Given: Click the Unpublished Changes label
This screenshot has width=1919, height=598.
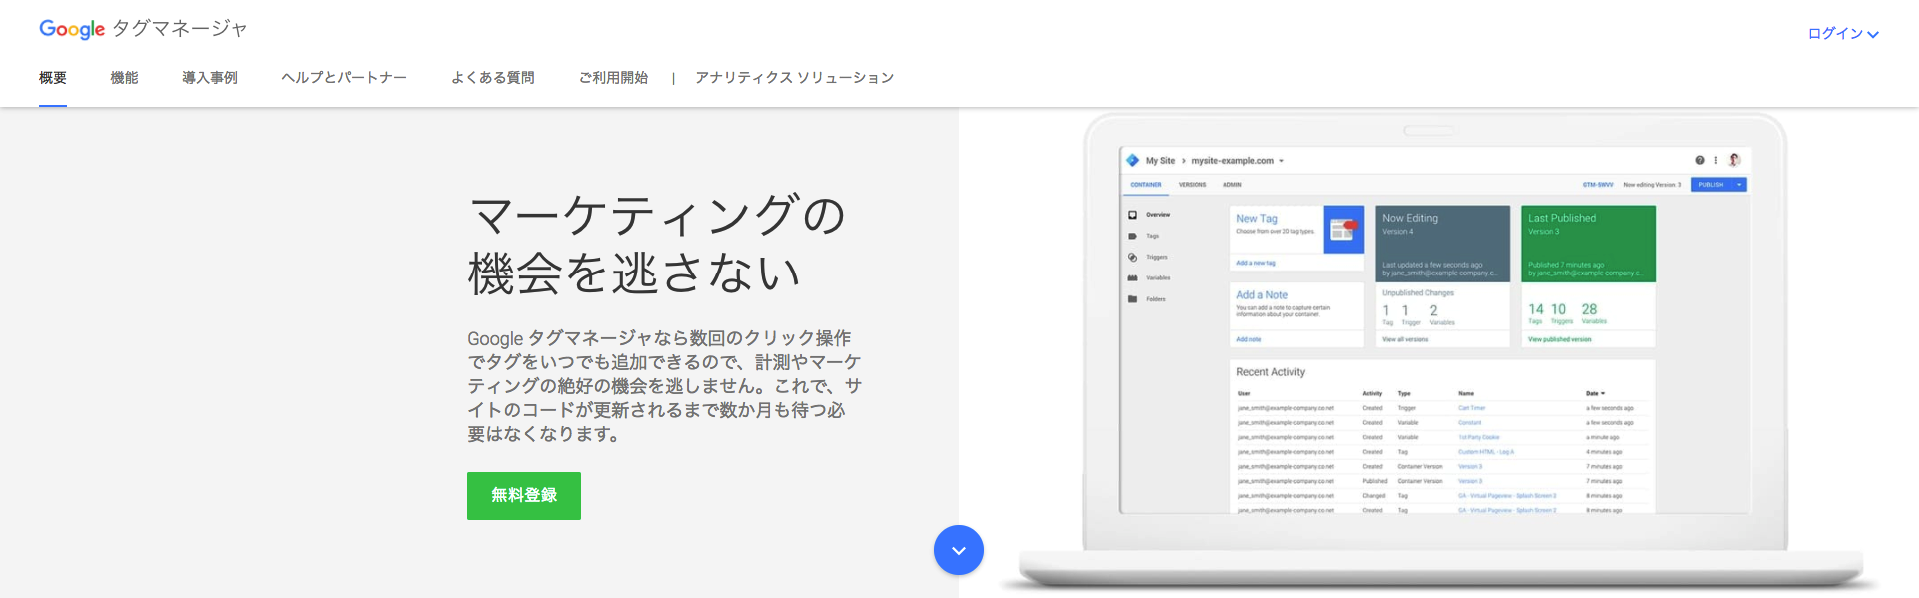Looking at the screenshot, I should coord(1418,293).
